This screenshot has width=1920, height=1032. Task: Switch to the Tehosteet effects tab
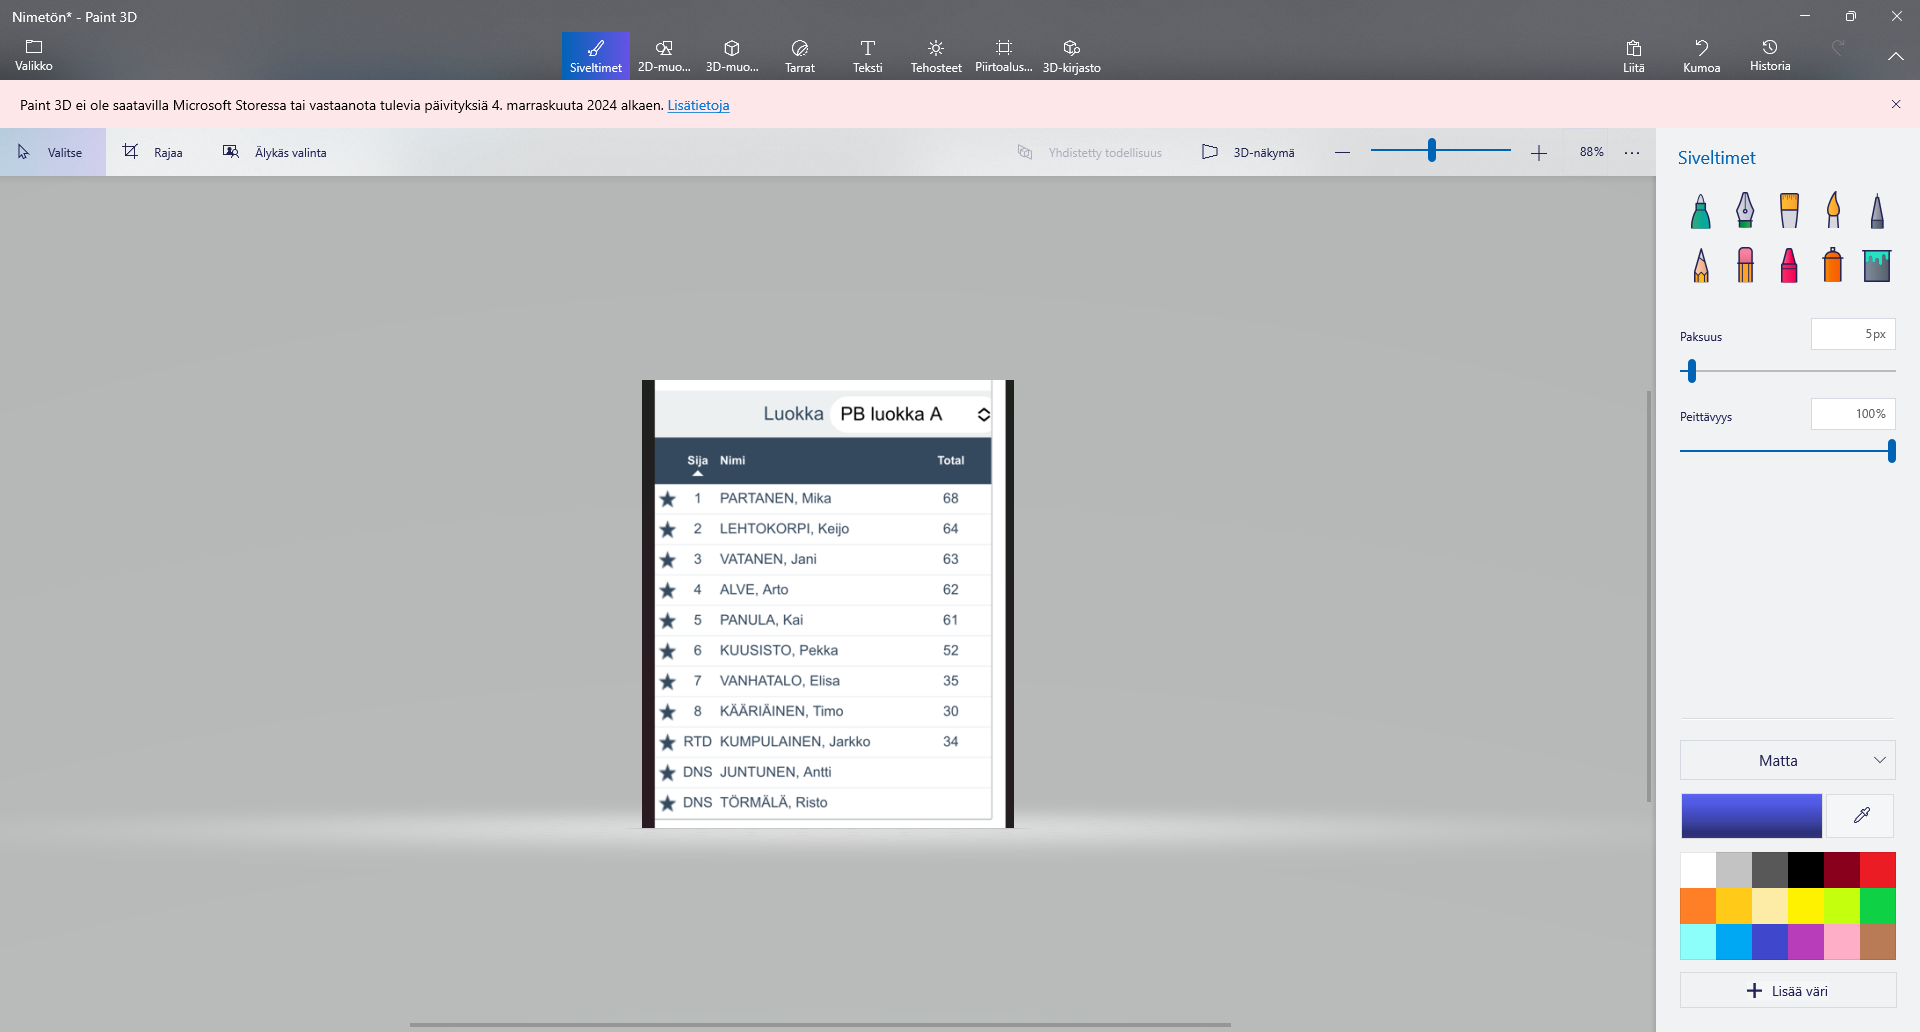pyautogui.click(x=935, y=55)
